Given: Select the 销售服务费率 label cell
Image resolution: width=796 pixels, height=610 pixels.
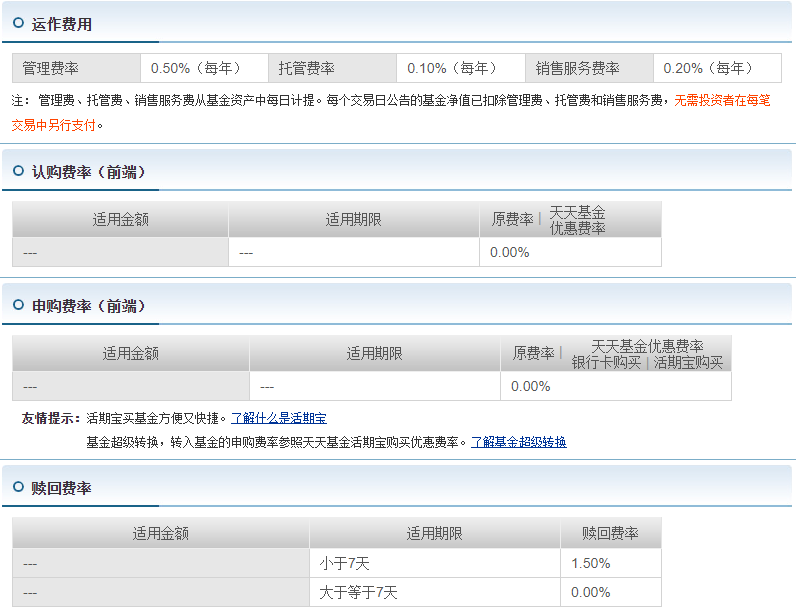Looking at the screenshot, I should tap(589, 68).
